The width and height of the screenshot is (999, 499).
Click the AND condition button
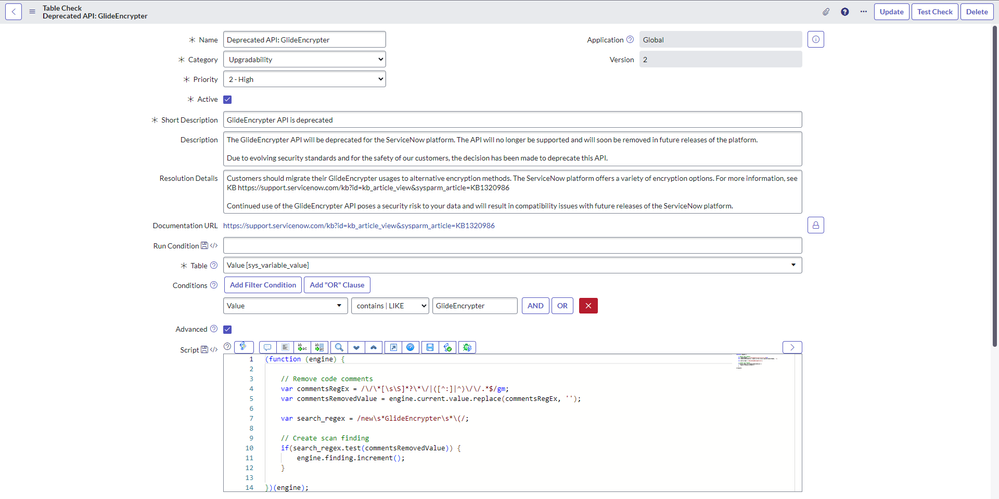[x=535, y=306]
